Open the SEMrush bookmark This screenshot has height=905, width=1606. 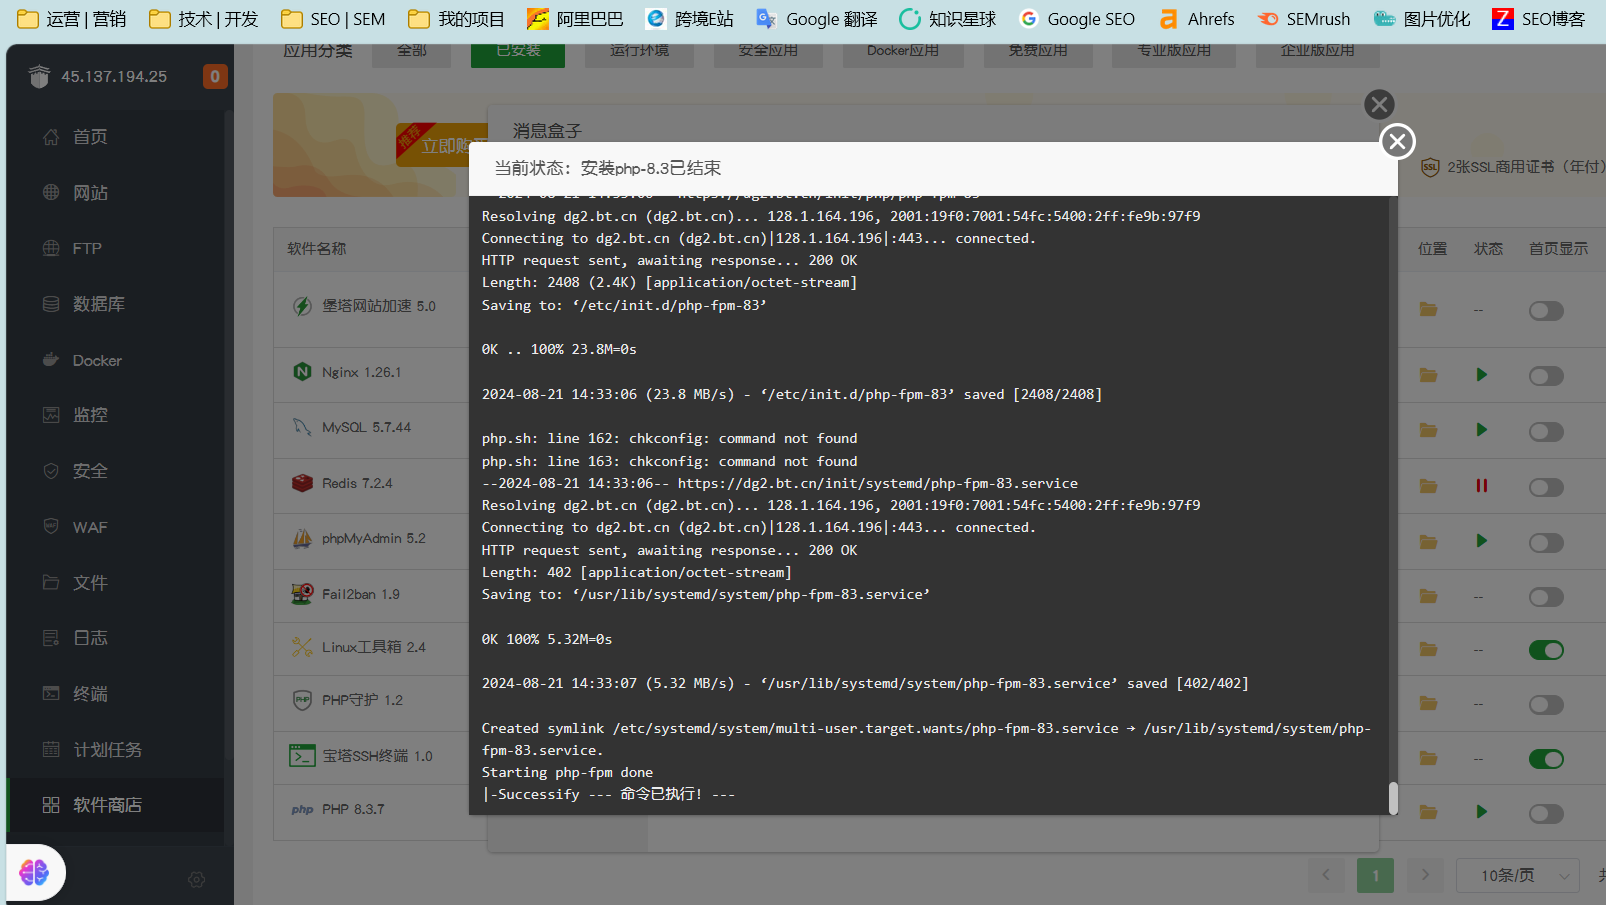click(x=1303, y=19)
